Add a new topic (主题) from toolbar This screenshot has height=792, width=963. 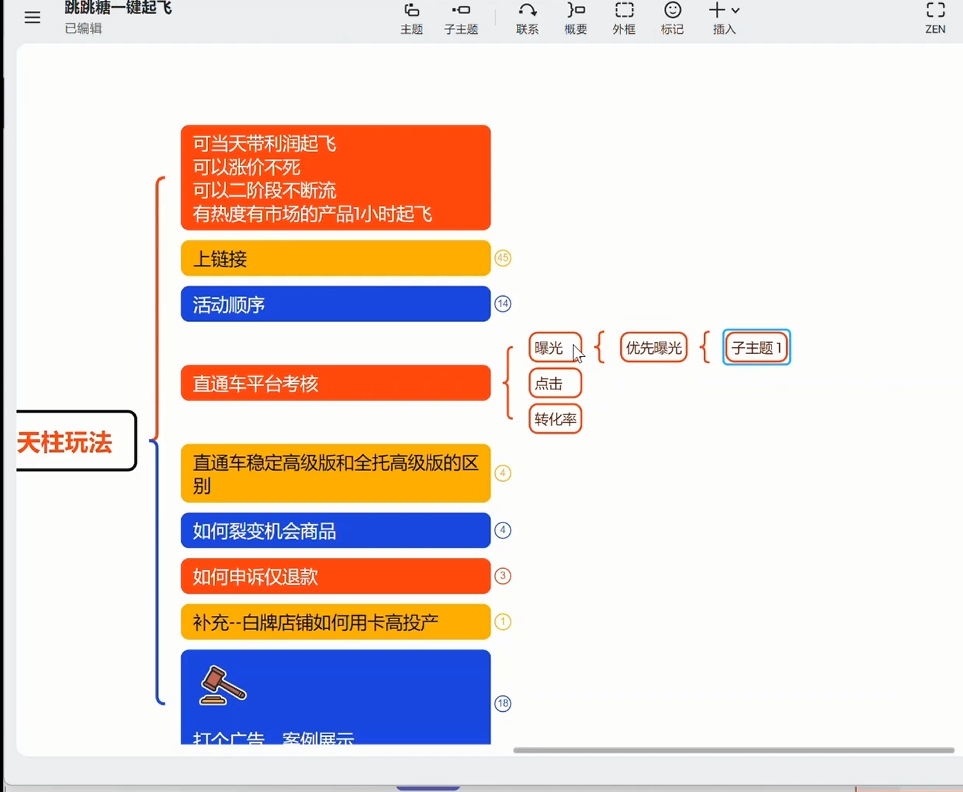pyautogui.click(x=411, y=17)
